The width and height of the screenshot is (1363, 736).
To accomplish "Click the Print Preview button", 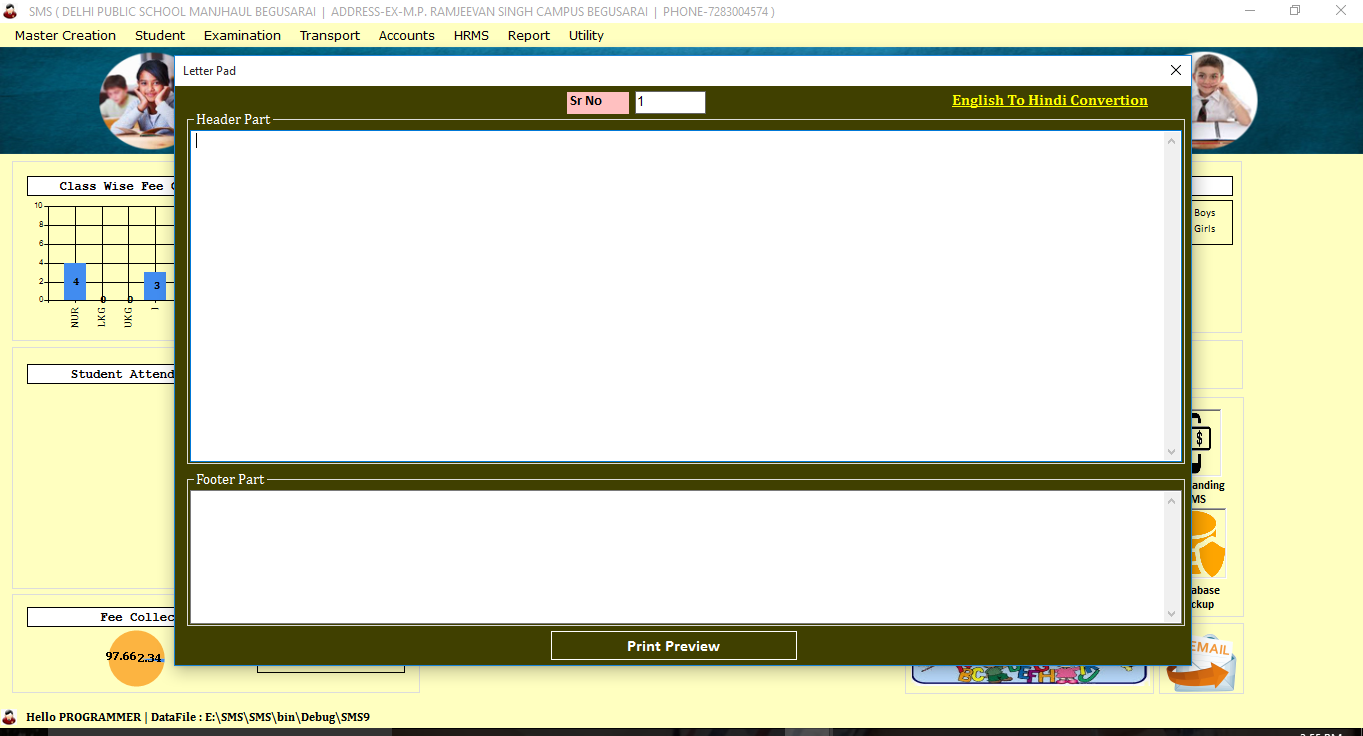I will (x=673, y=646).
